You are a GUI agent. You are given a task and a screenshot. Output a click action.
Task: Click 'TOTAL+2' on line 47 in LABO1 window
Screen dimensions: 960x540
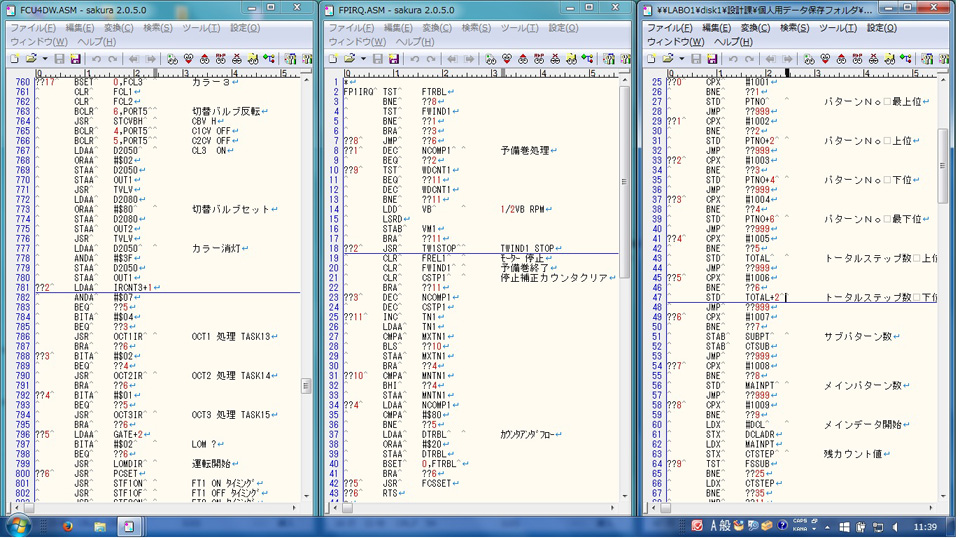point(762,298)
